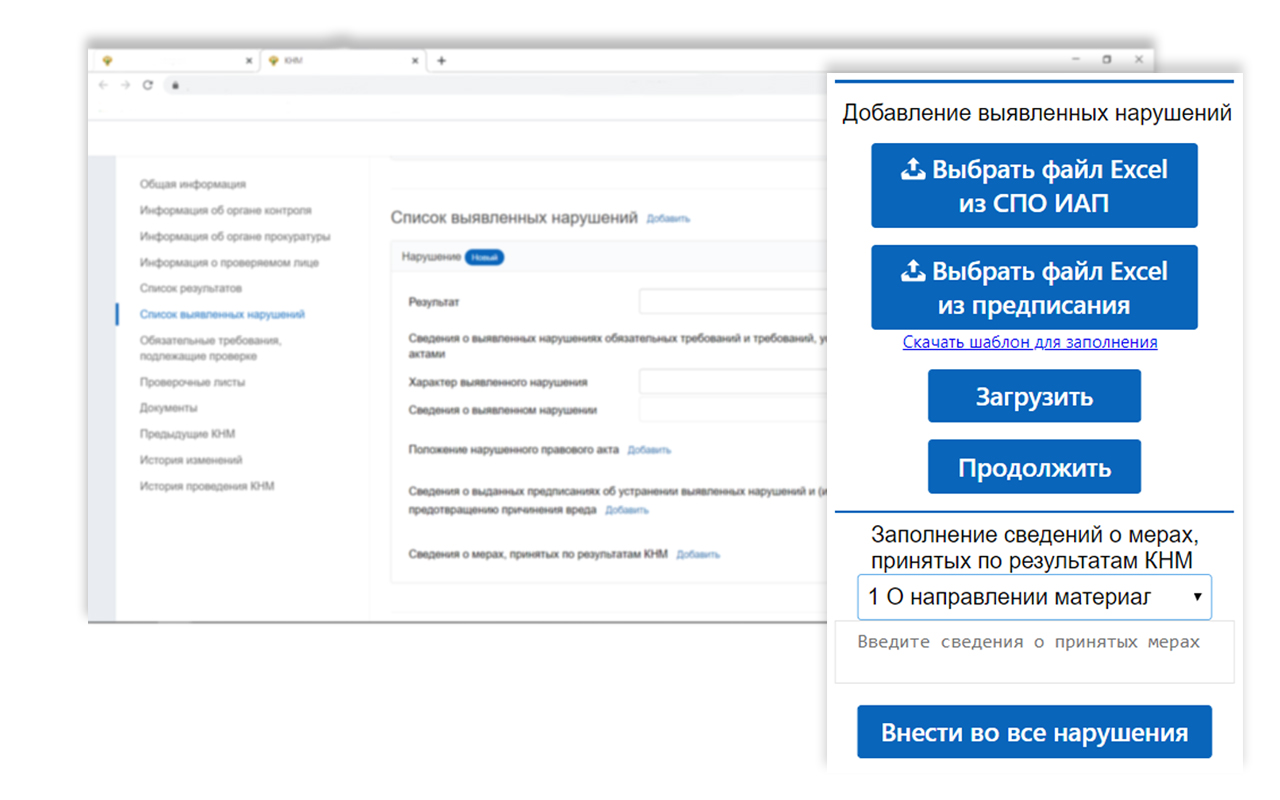Open Информация об органе контроля section

click(225, 210)
